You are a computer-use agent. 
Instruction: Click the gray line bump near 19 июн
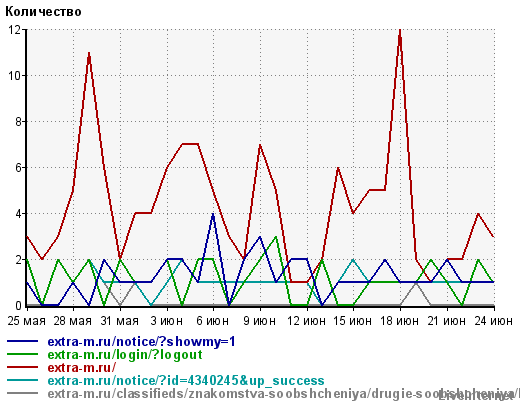pyautogui.click(x=416, y=283)
